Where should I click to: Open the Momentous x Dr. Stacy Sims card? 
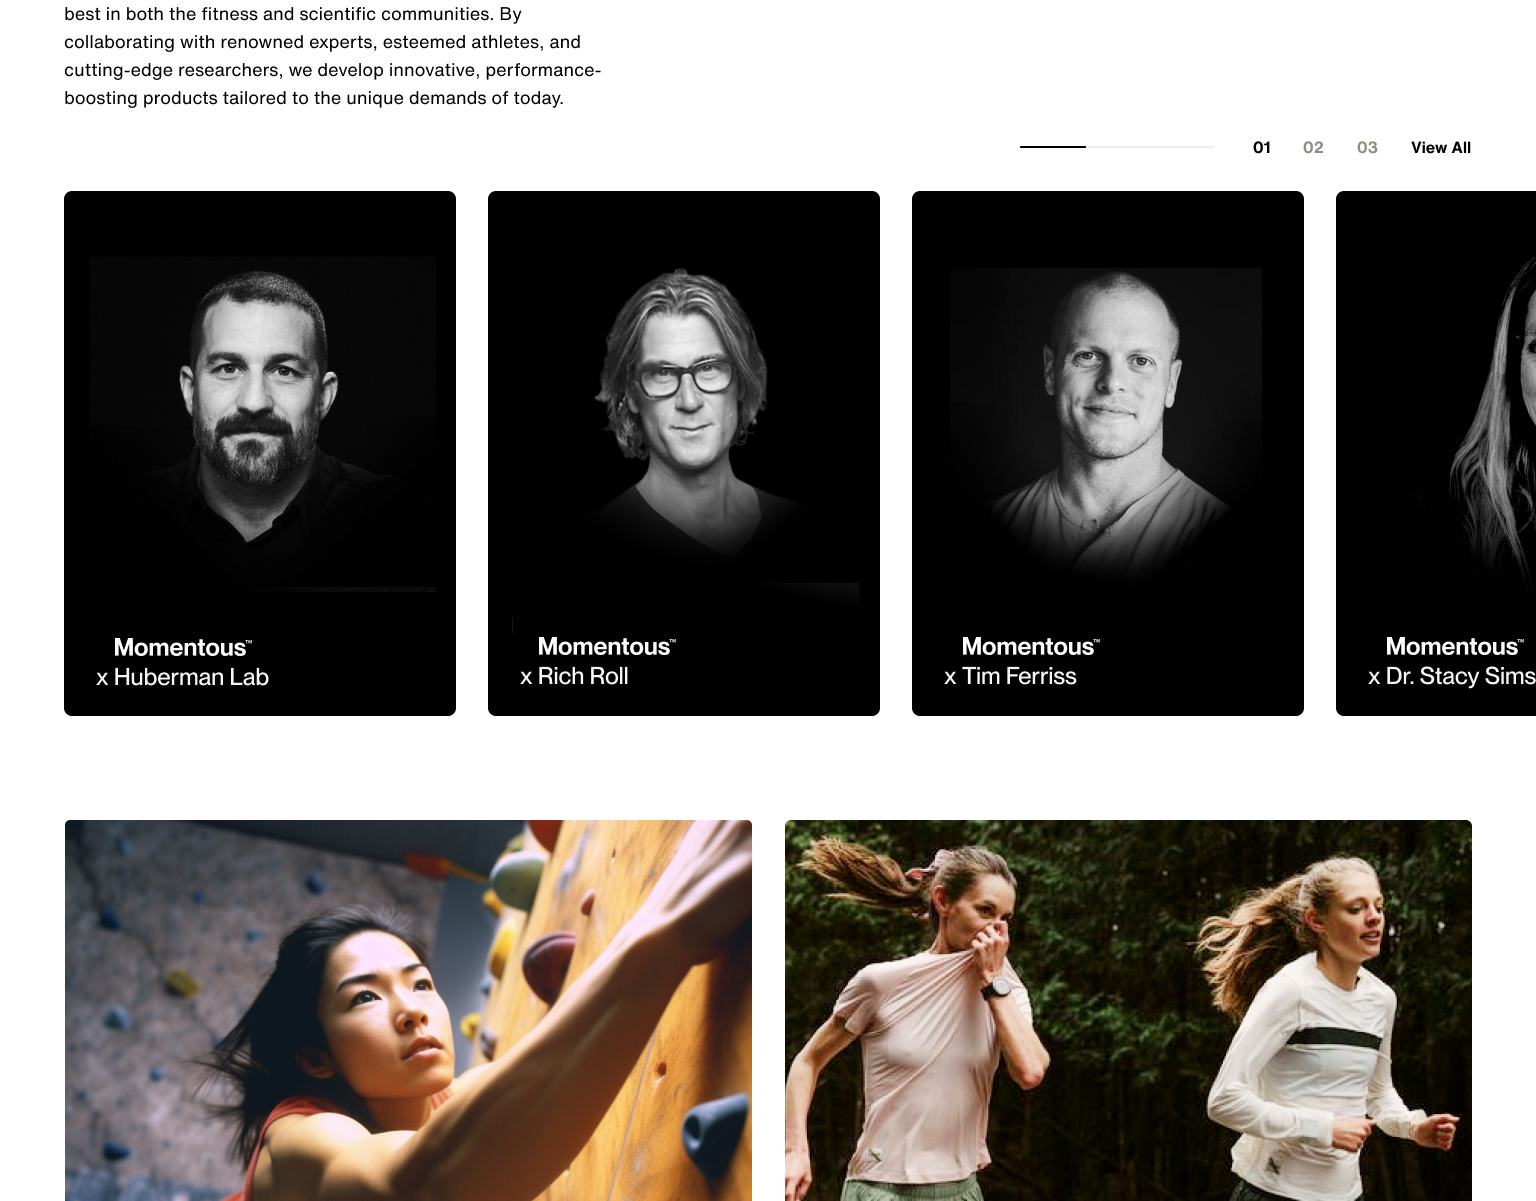click(x=1436, y=453)
